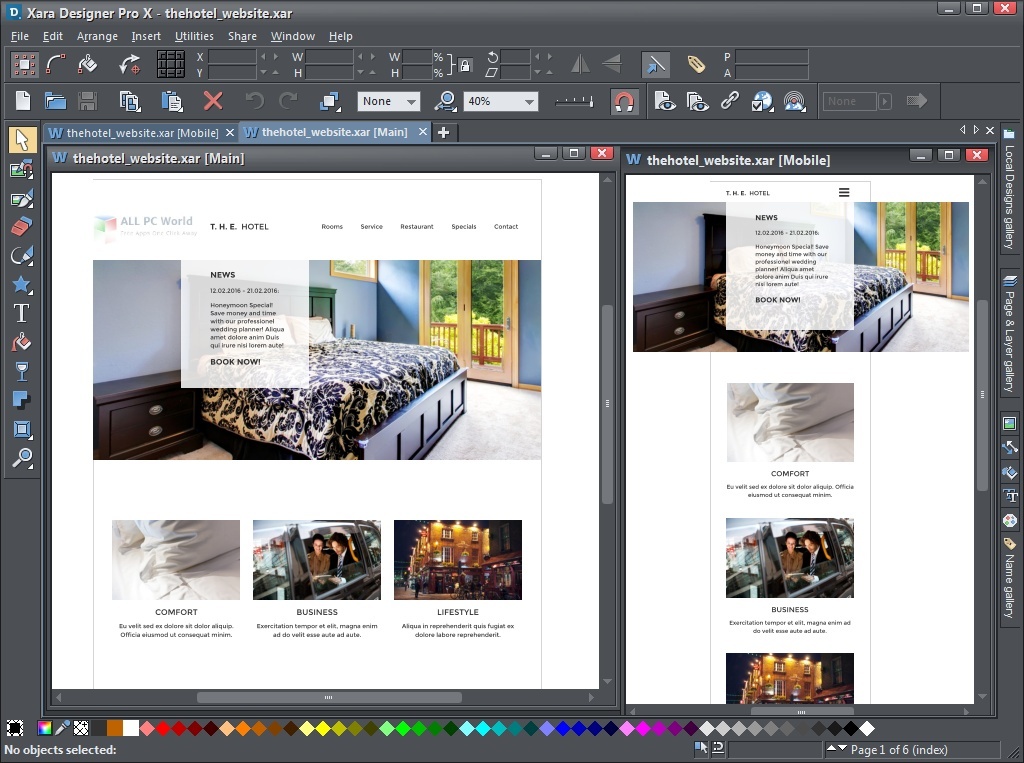Select the Shadow tool
Screen dimensions: 1024x763
(x=21, y=400)
